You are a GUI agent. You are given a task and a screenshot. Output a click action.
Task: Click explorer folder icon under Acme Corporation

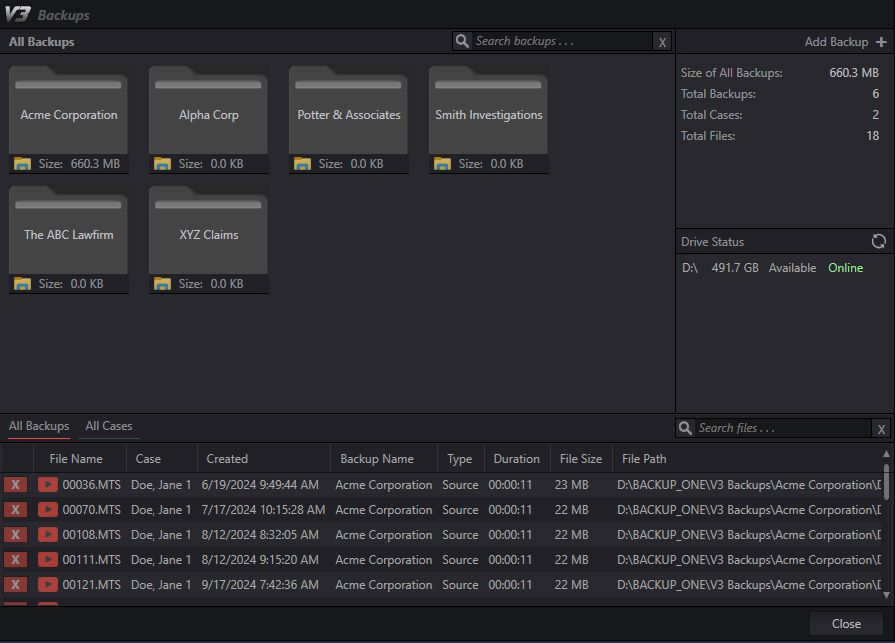point(22,164)
